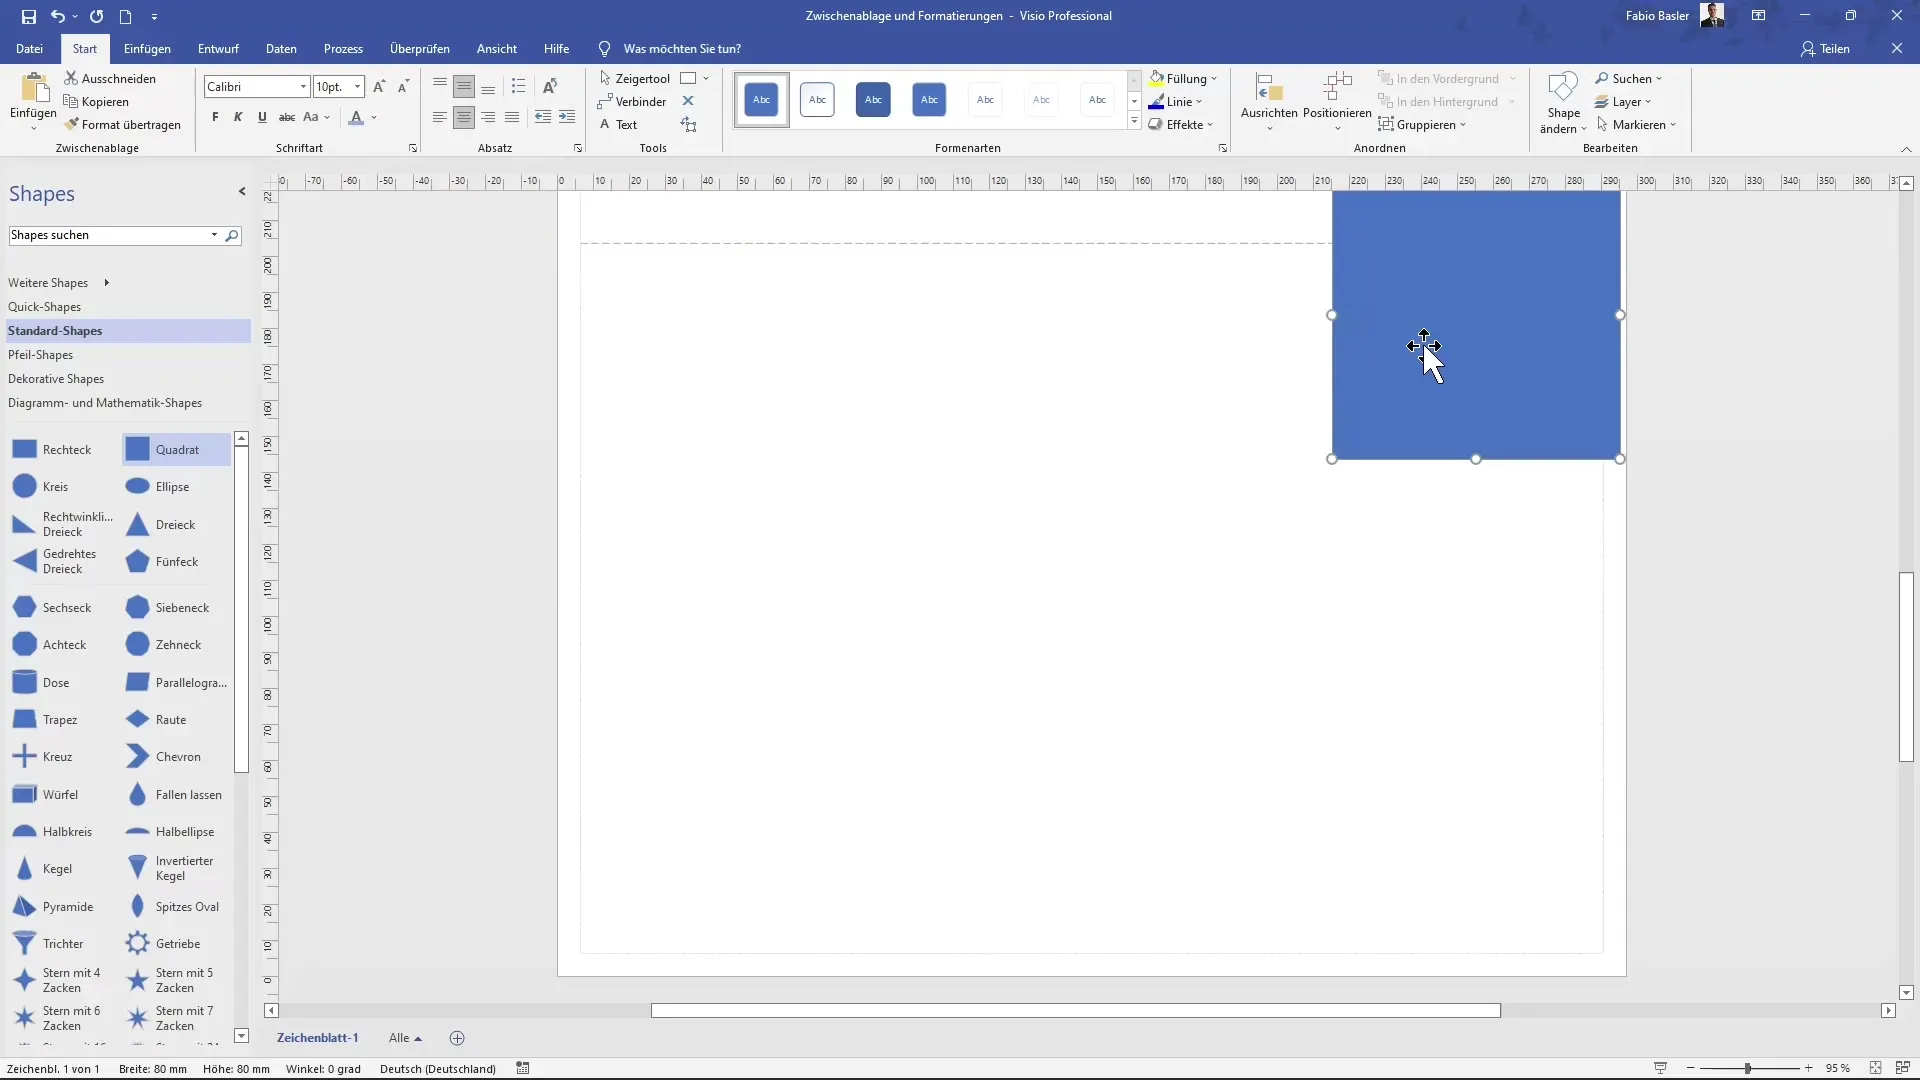Open the Zeichenblatt-1 page tab
The height and width of the screenshot is (1080, 1920).
click(317, 1038)
